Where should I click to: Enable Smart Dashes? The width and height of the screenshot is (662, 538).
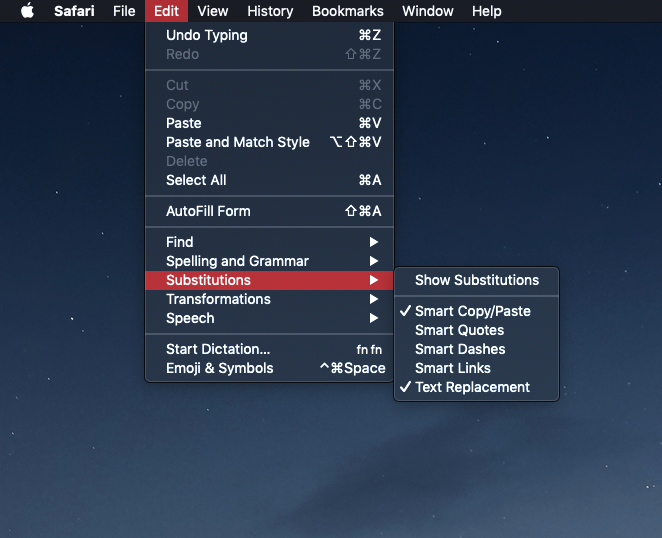[x=477, y=349]
